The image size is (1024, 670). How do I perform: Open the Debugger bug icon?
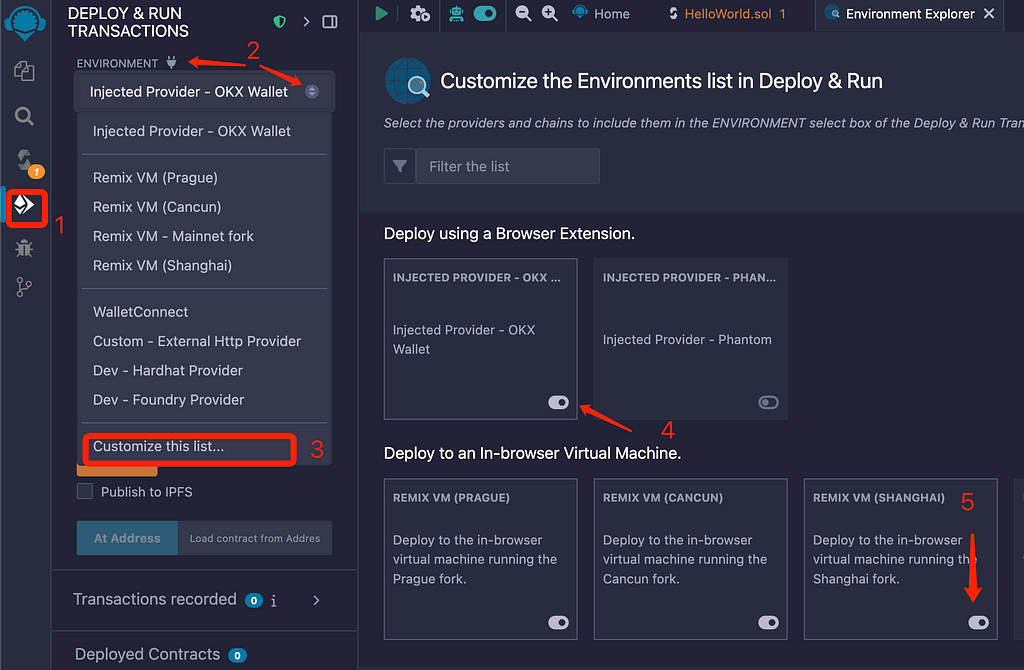(24, 248)
